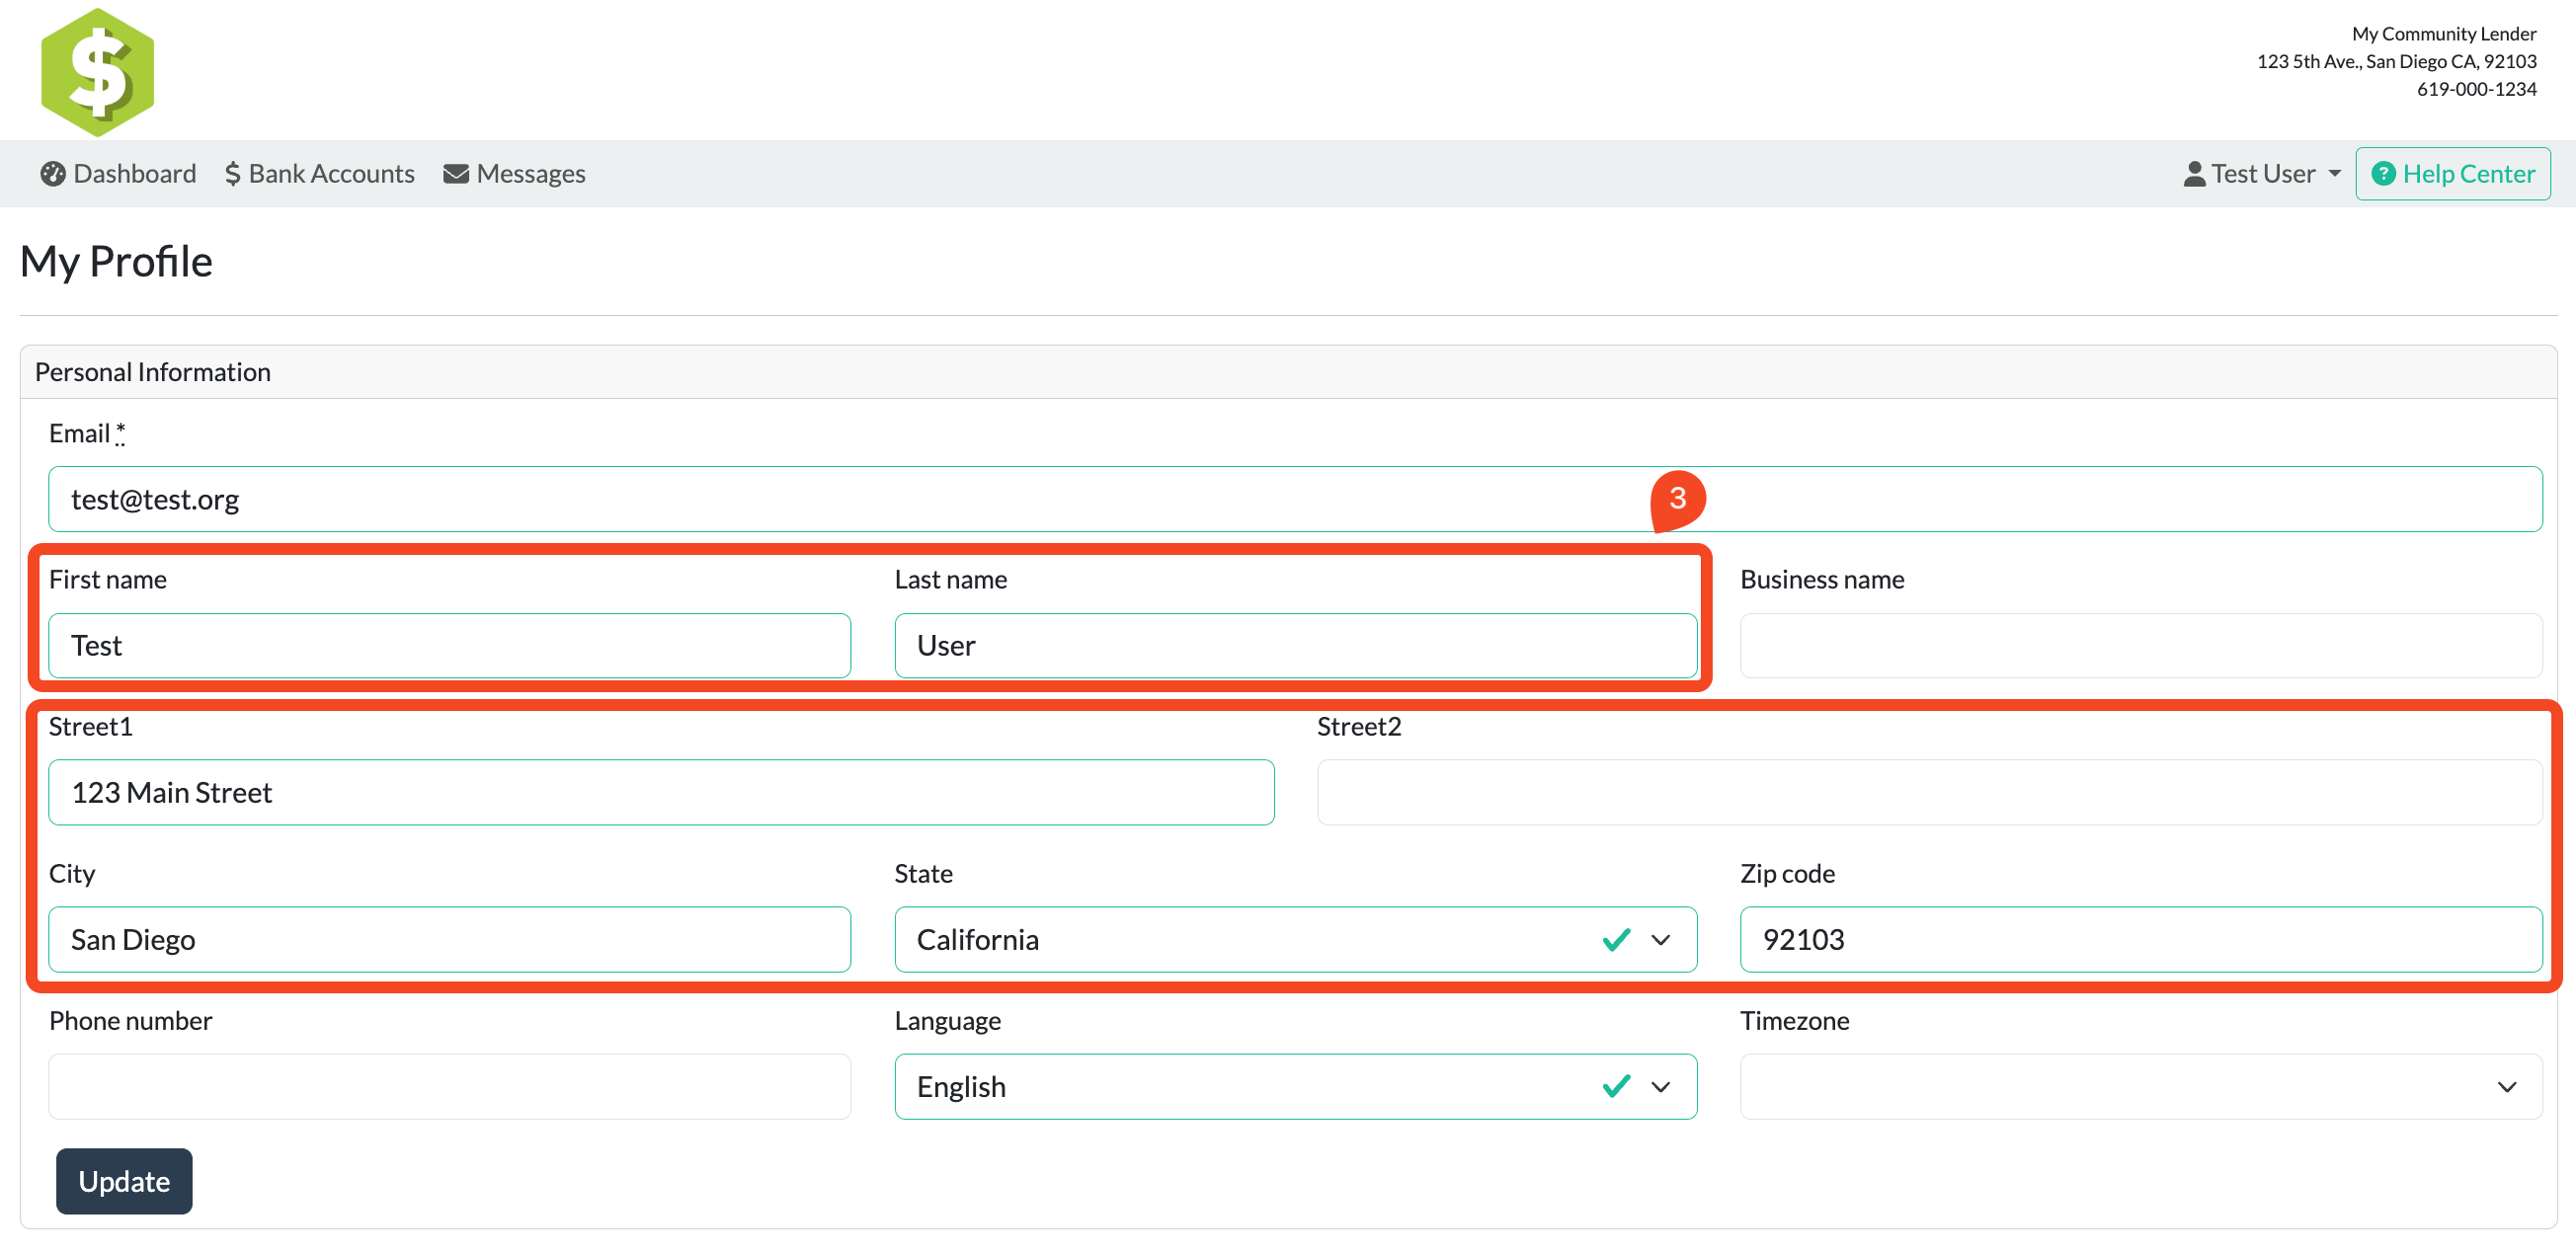Open the Test User account dropdown
Screen dimensions: 2576x1254
(x=2263, y=174)
